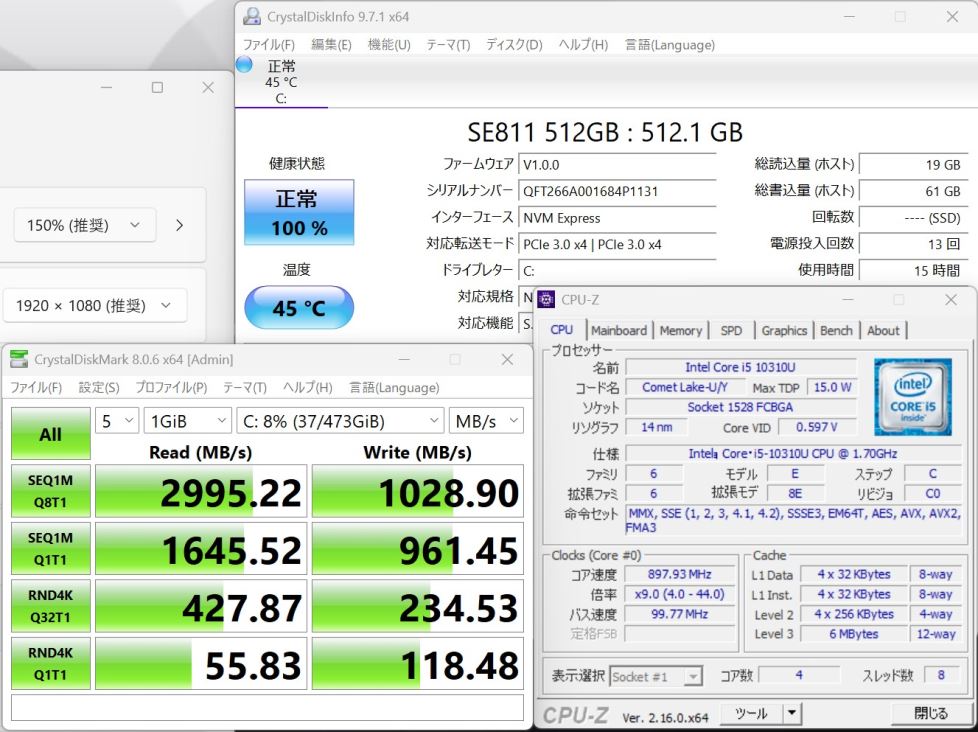Viewport: 978px width, 732px height.
Task: Click the CrystalDiskInfo app icon in title bar
Action: pyautogui.click(x=254, y=17)
